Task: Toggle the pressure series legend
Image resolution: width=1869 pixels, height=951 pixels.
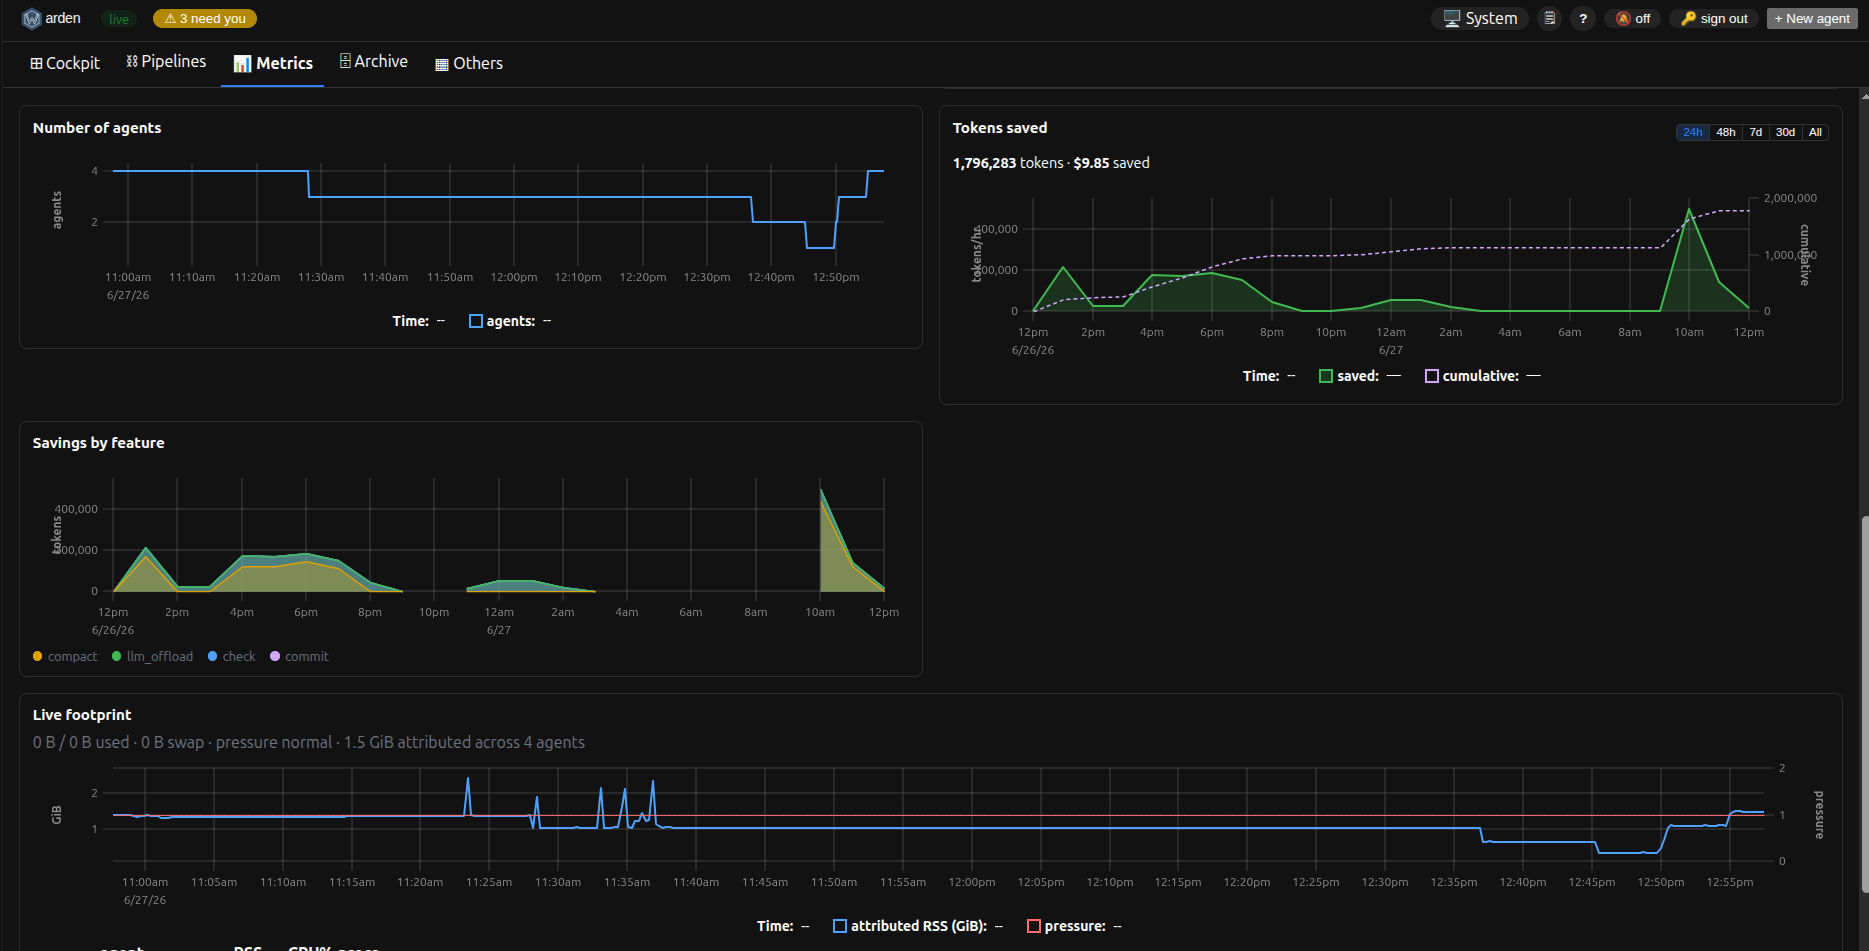Action: 1067,926
